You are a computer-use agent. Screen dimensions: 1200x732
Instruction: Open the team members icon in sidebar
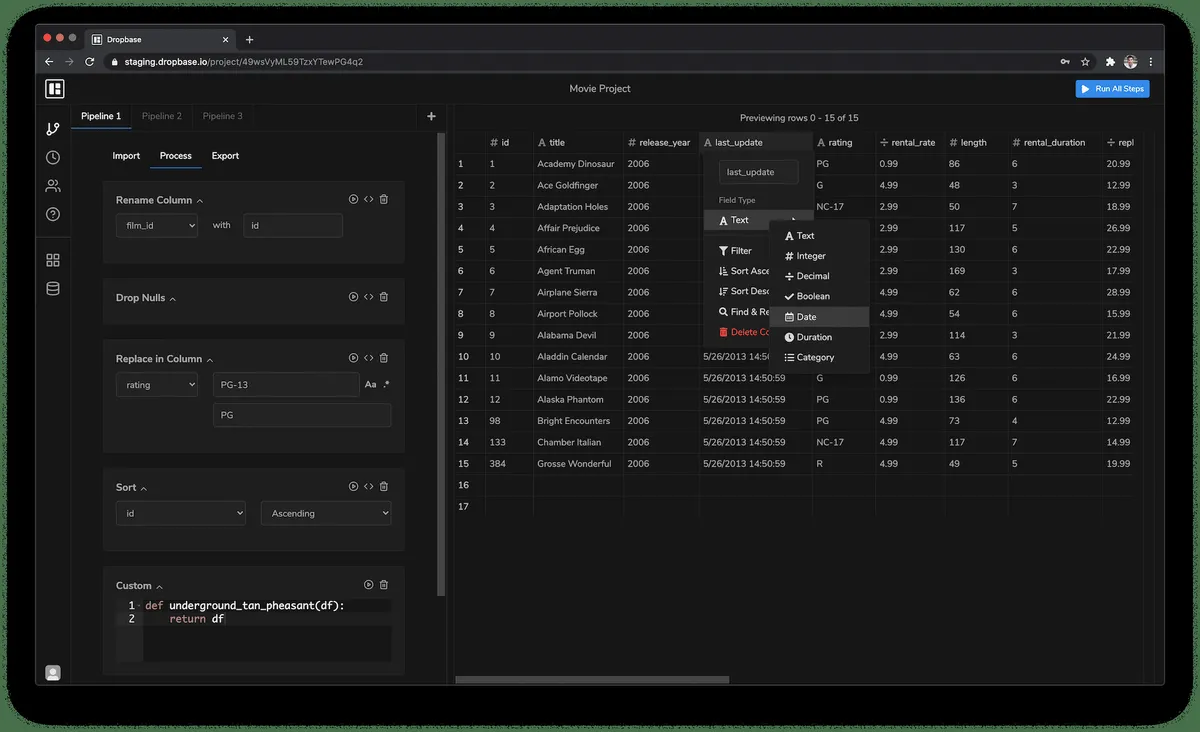53,186
